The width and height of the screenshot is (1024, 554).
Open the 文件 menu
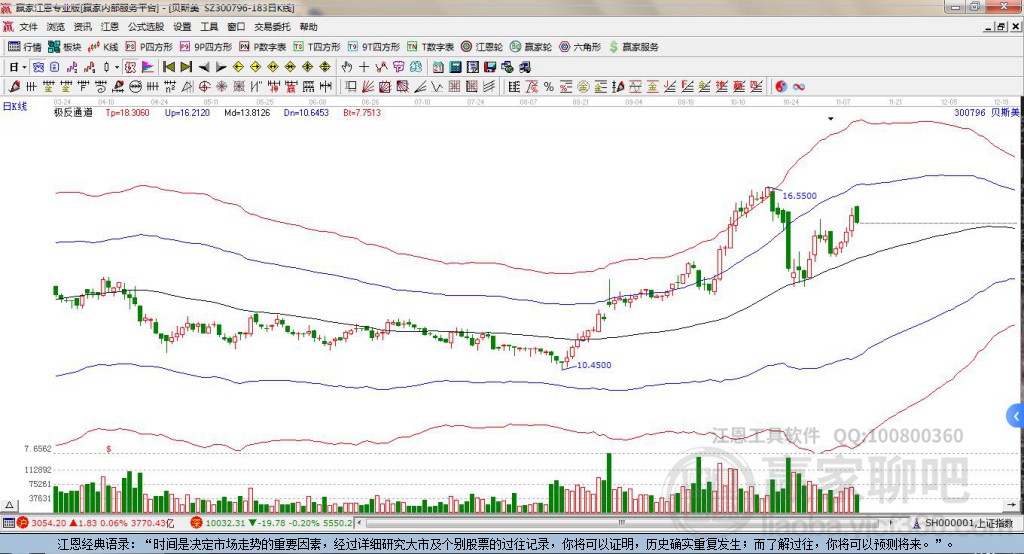28,27
